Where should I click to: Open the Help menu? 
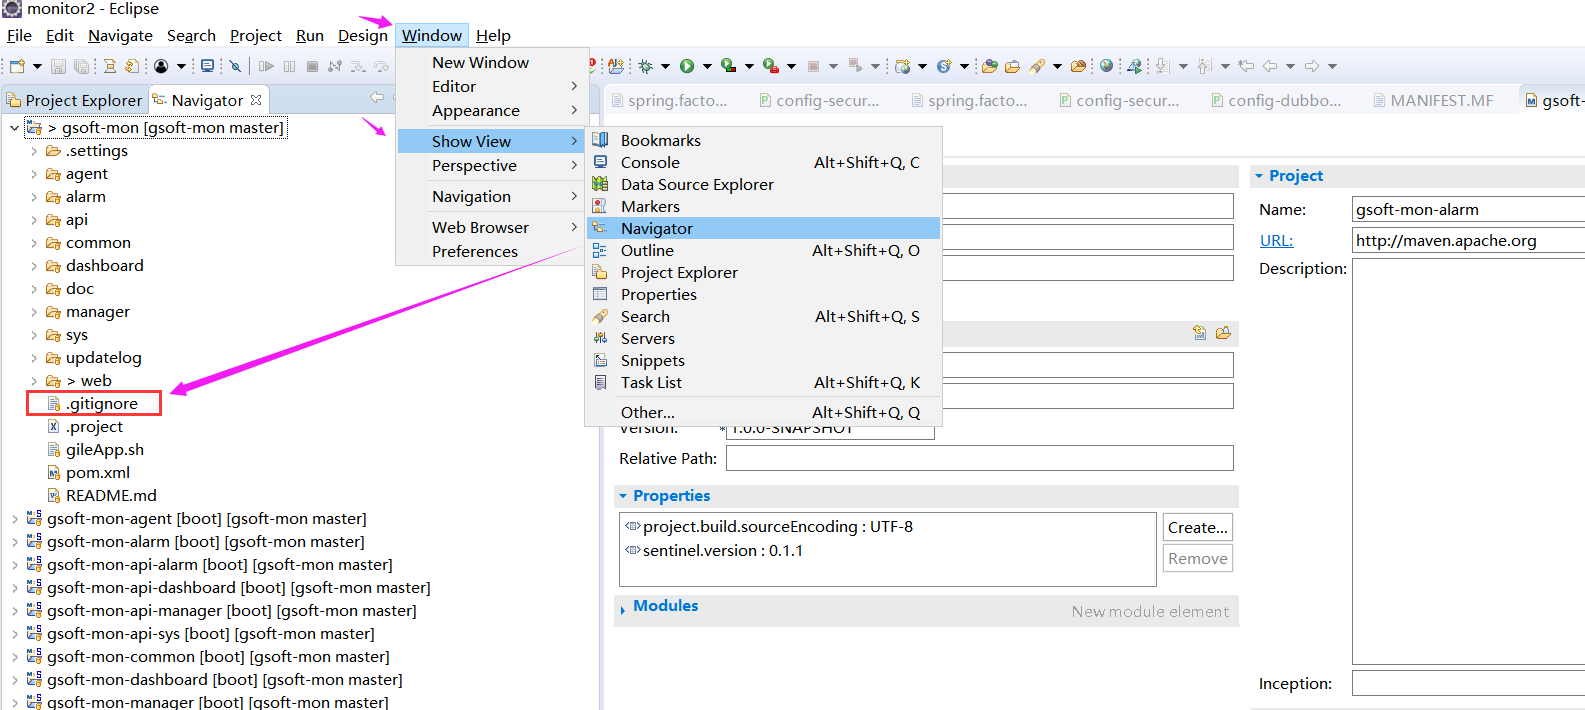pos(493,35)
